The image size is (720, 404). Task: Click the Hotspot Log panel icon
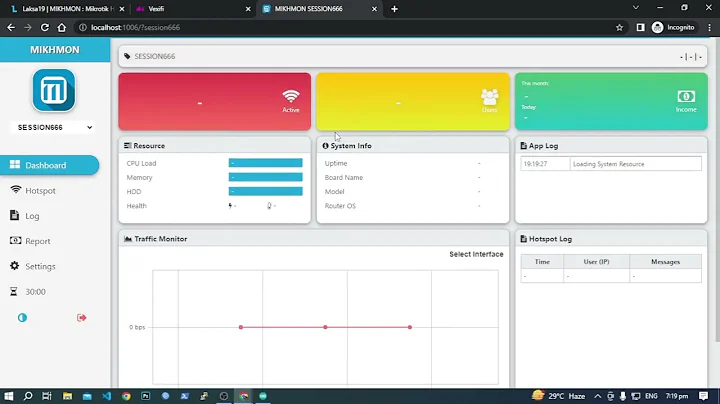(523, 239)
